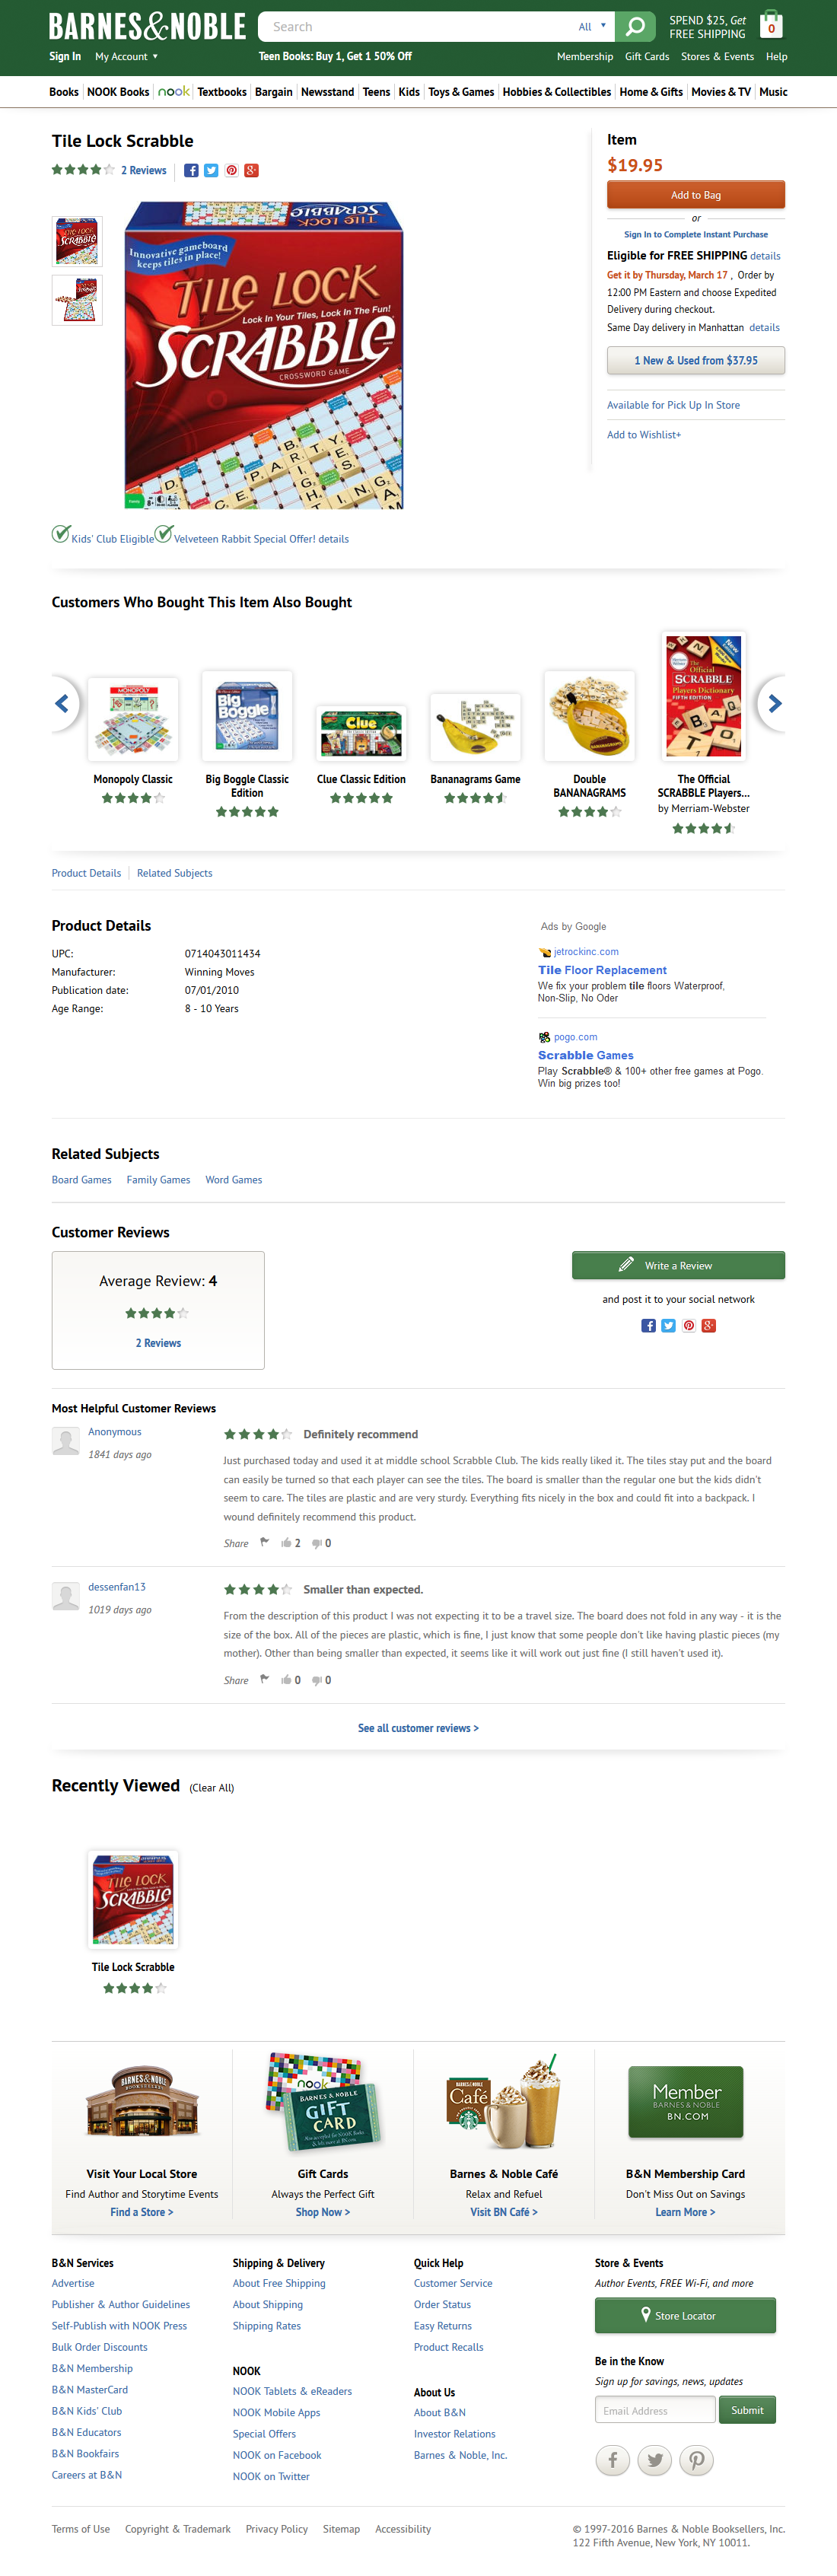Viewport: 837px width, 2576px height.
Task: Mark first review helpful with thumbs up
Action: (286, 1543)
